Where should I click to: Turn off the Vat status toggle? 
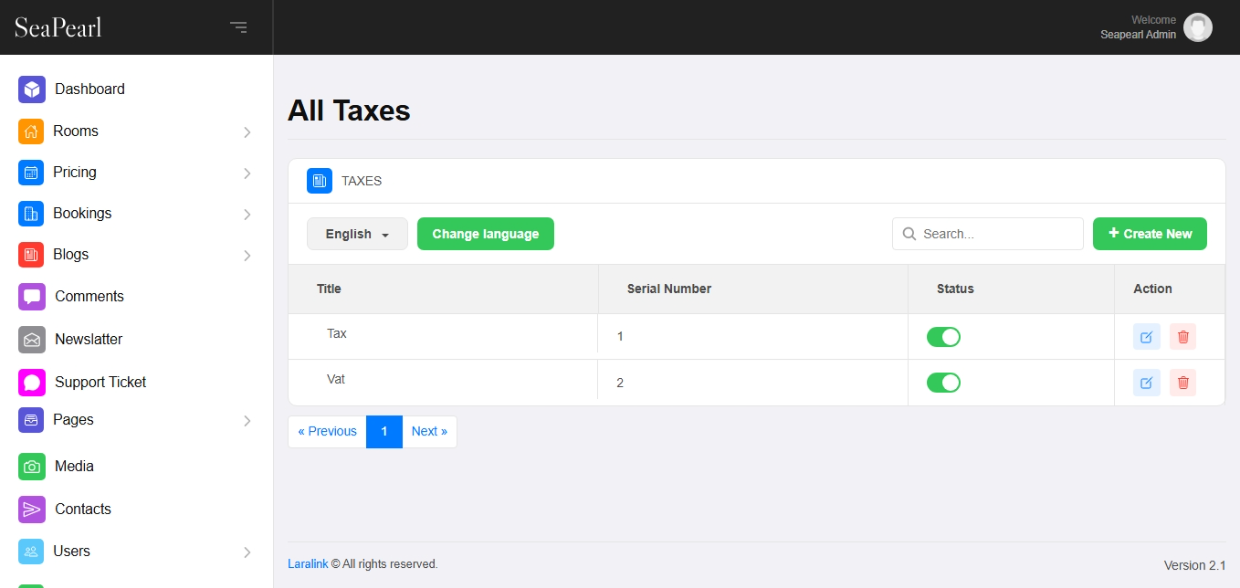[x=943, y=382]
